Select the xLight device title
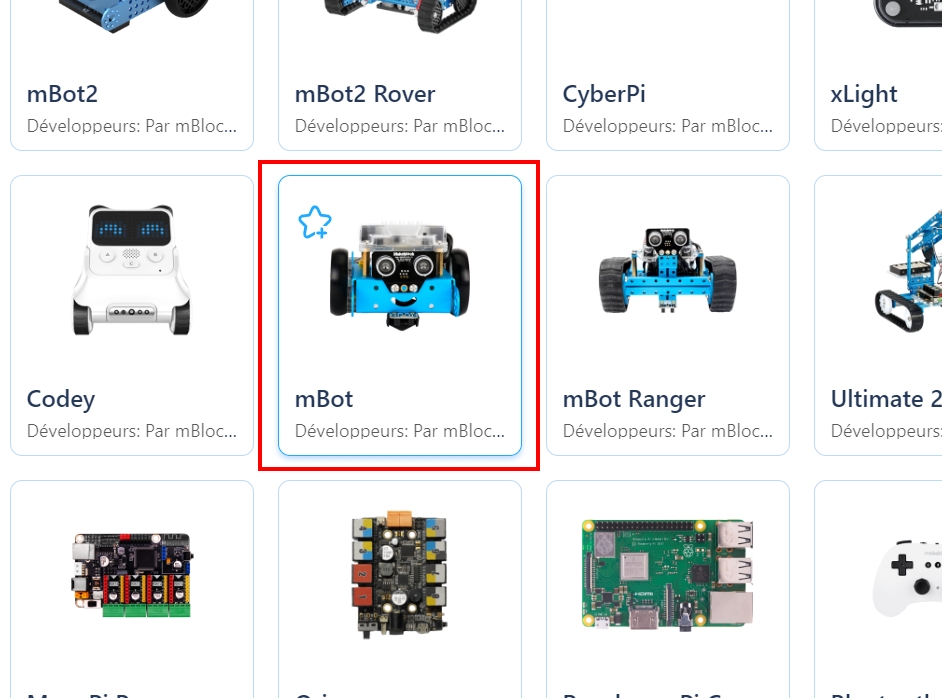This screenshot has height=698, width=942. [863, 94]
